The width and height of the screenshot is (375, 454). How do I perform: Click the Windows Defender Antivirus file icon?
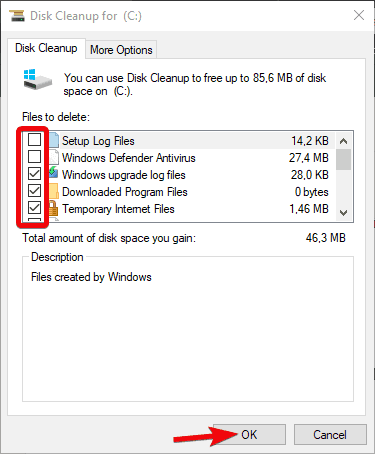[54, 157]
